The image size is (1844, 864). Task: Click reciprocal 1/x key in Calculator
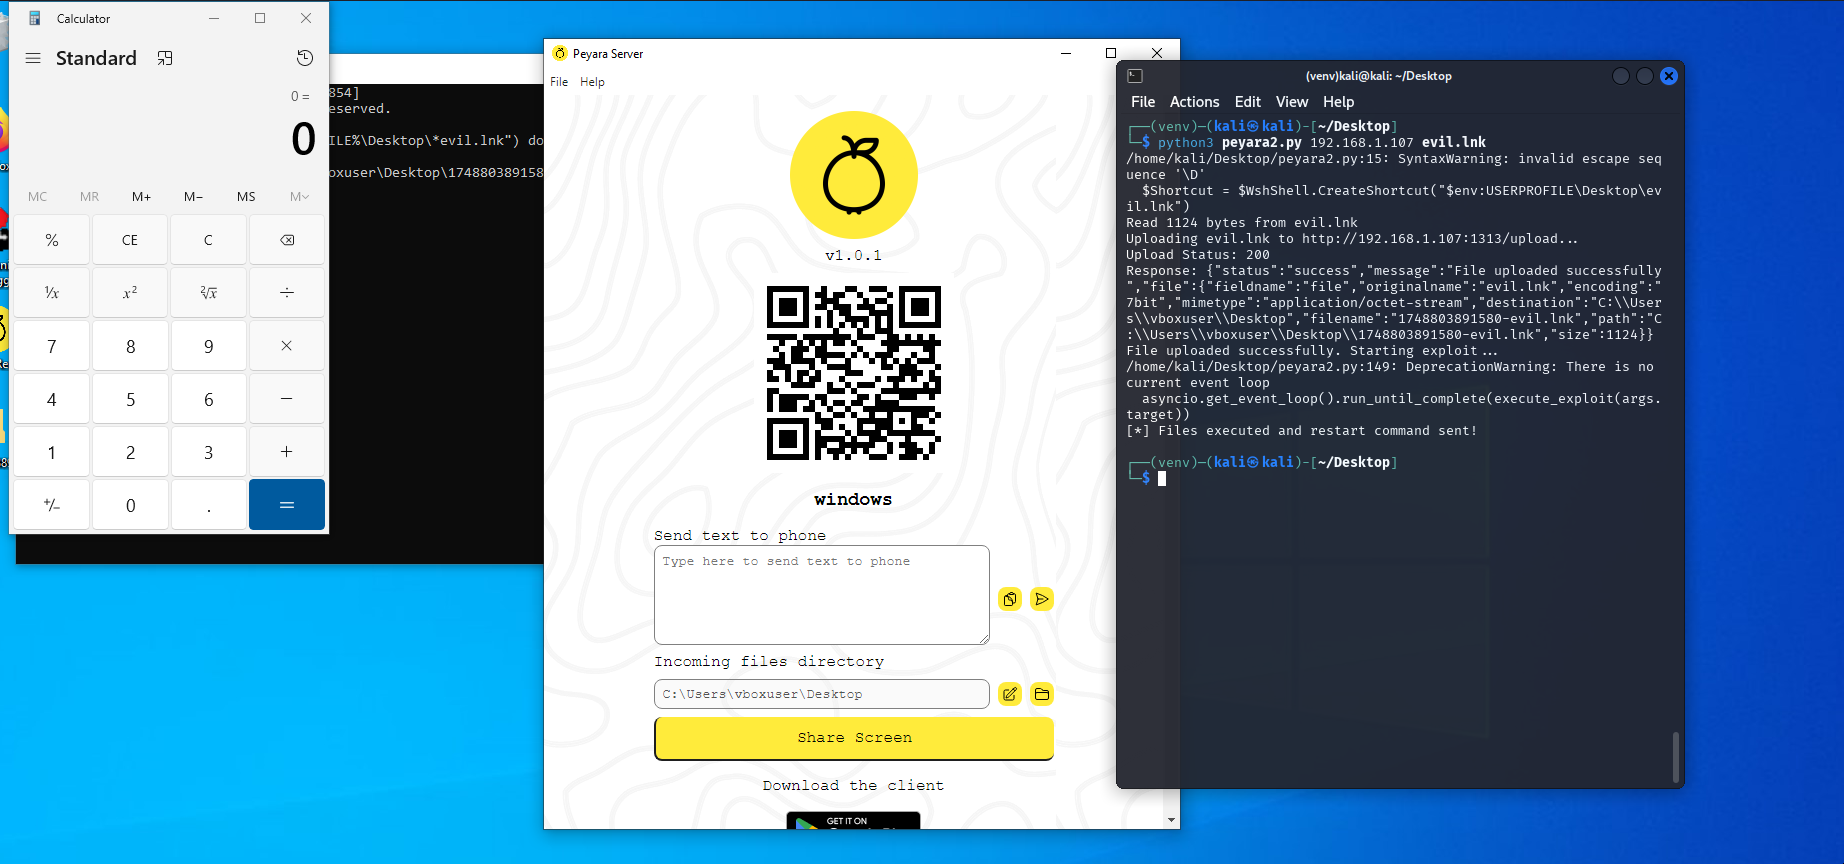tap(52, 293)
